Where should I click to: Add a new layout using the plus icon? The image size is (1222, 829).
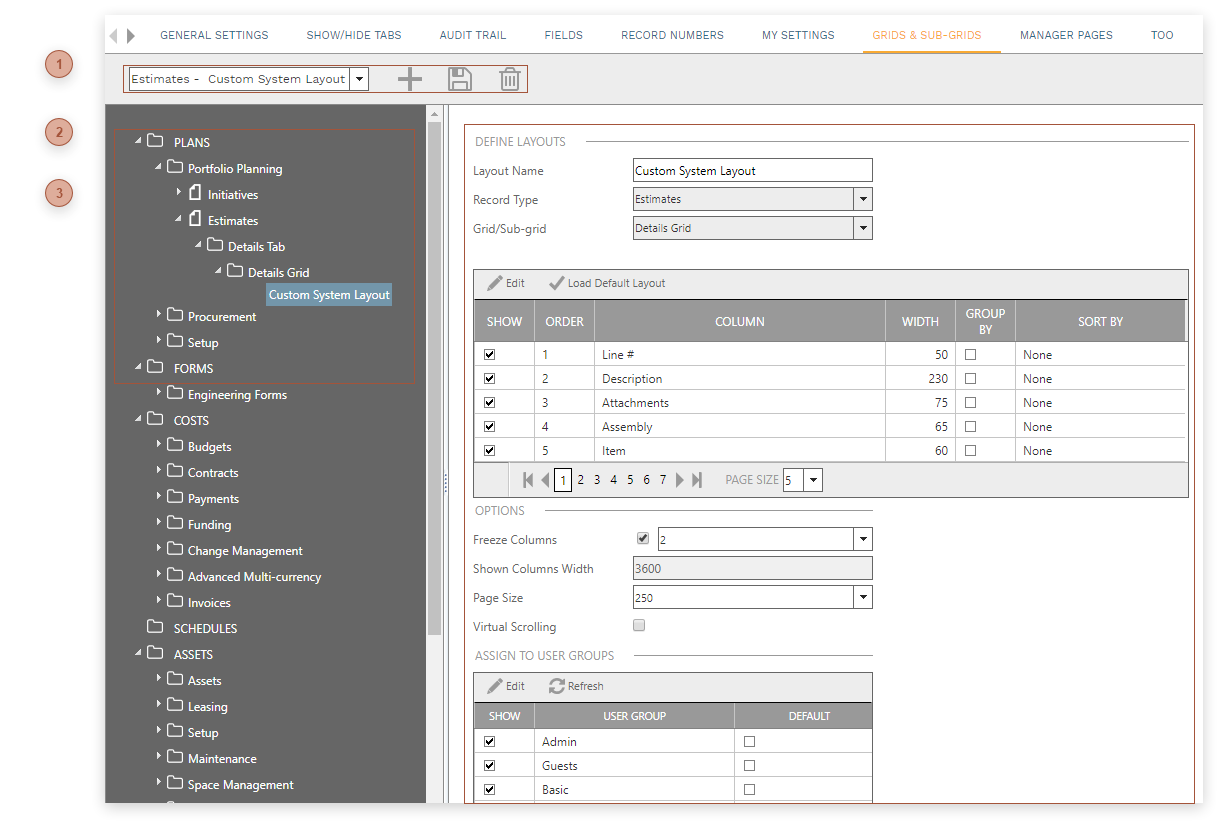[410, 78]
